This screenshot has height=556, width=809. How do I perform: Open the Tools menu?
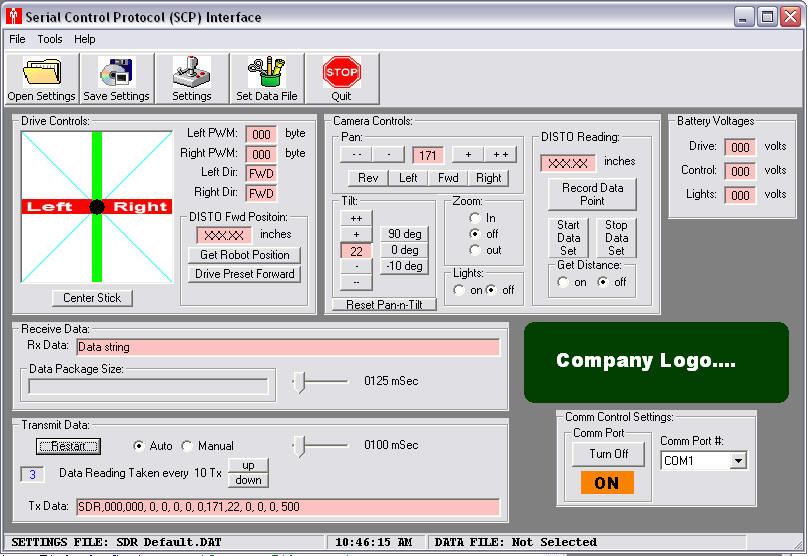(x=50, y=39)
